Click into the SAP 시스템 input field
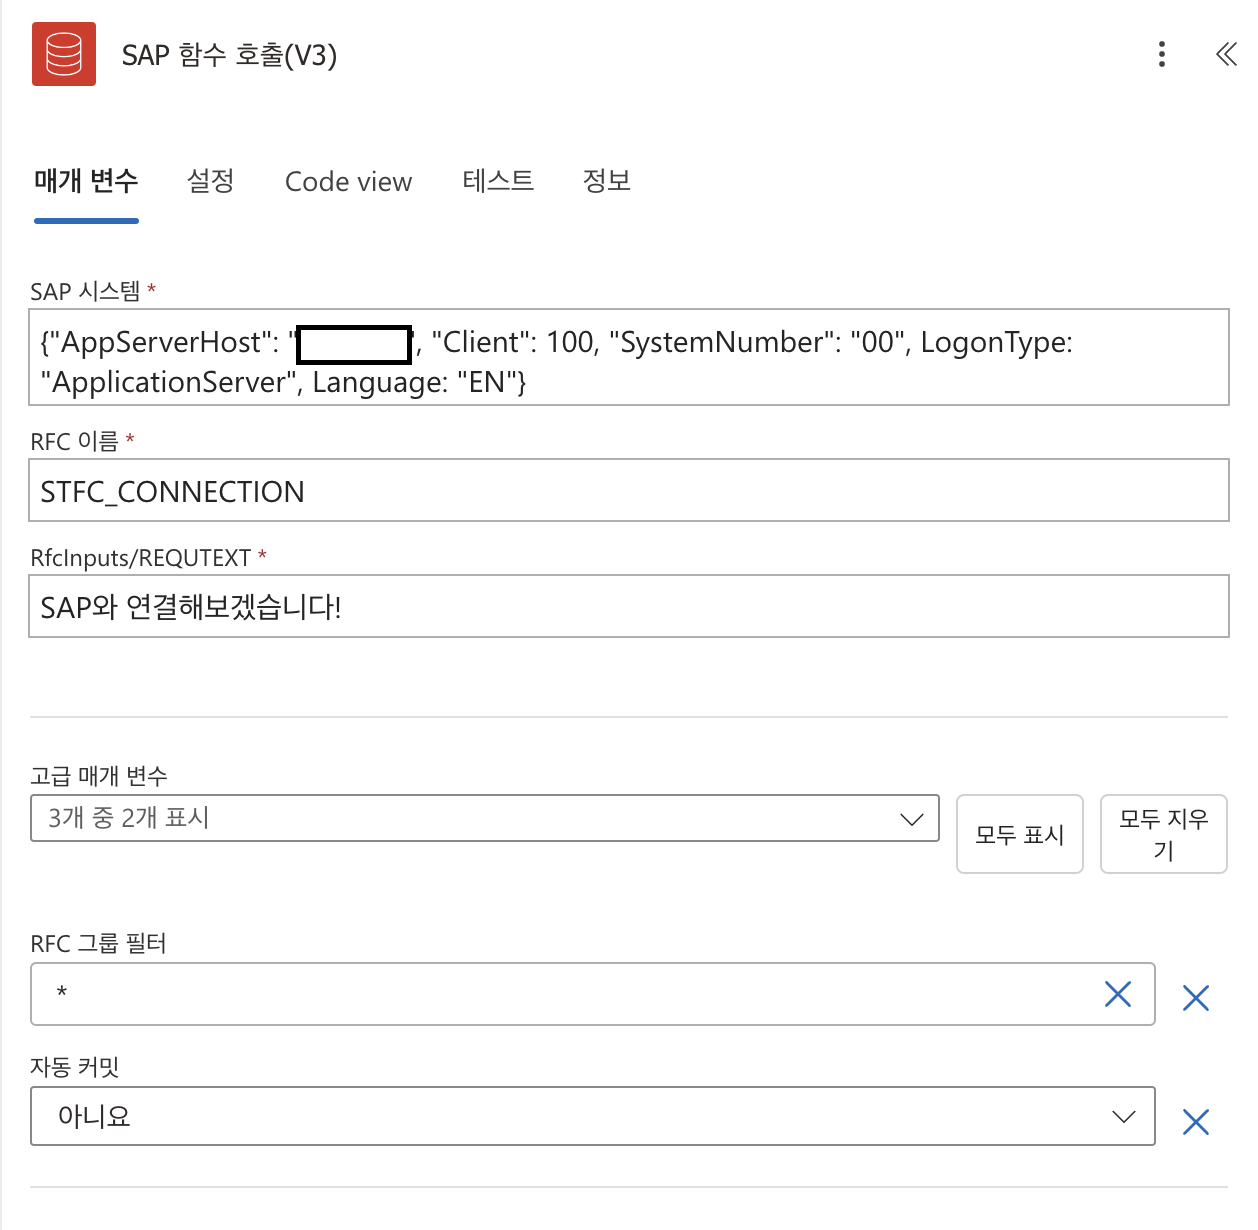Image resolution: width=1258 pixels, height=1230 pixels. (x=629, y=357)
